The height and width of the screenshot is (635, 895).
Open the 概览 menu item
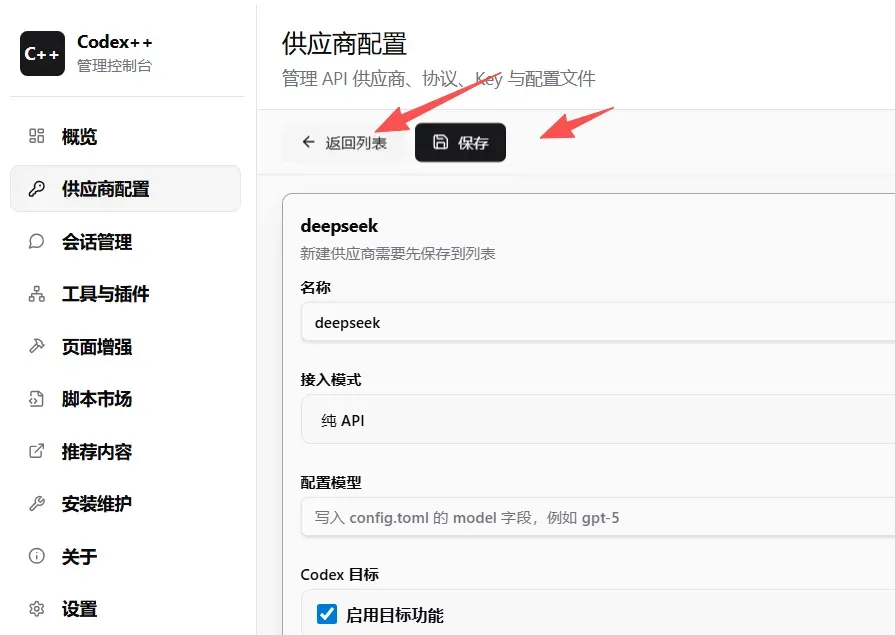click(126, 136)
